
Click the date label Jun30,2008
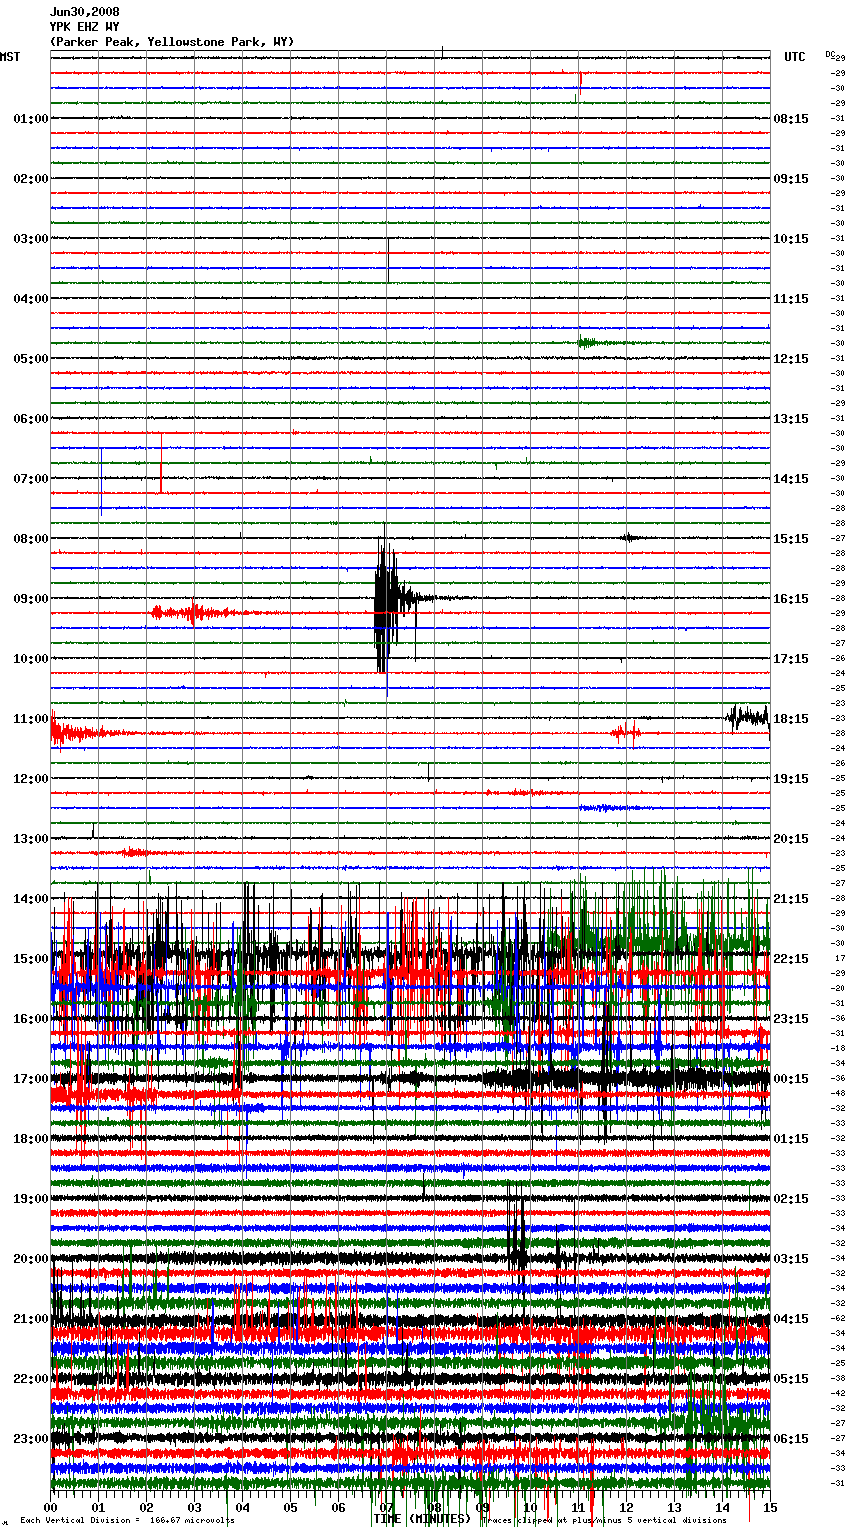click(85, 12)
